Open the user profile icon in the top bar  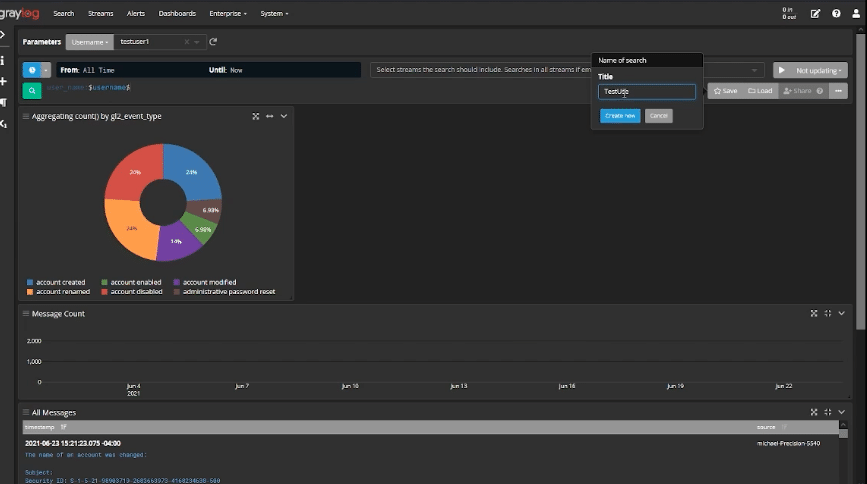pyautogui.click(x=855, y=14)
